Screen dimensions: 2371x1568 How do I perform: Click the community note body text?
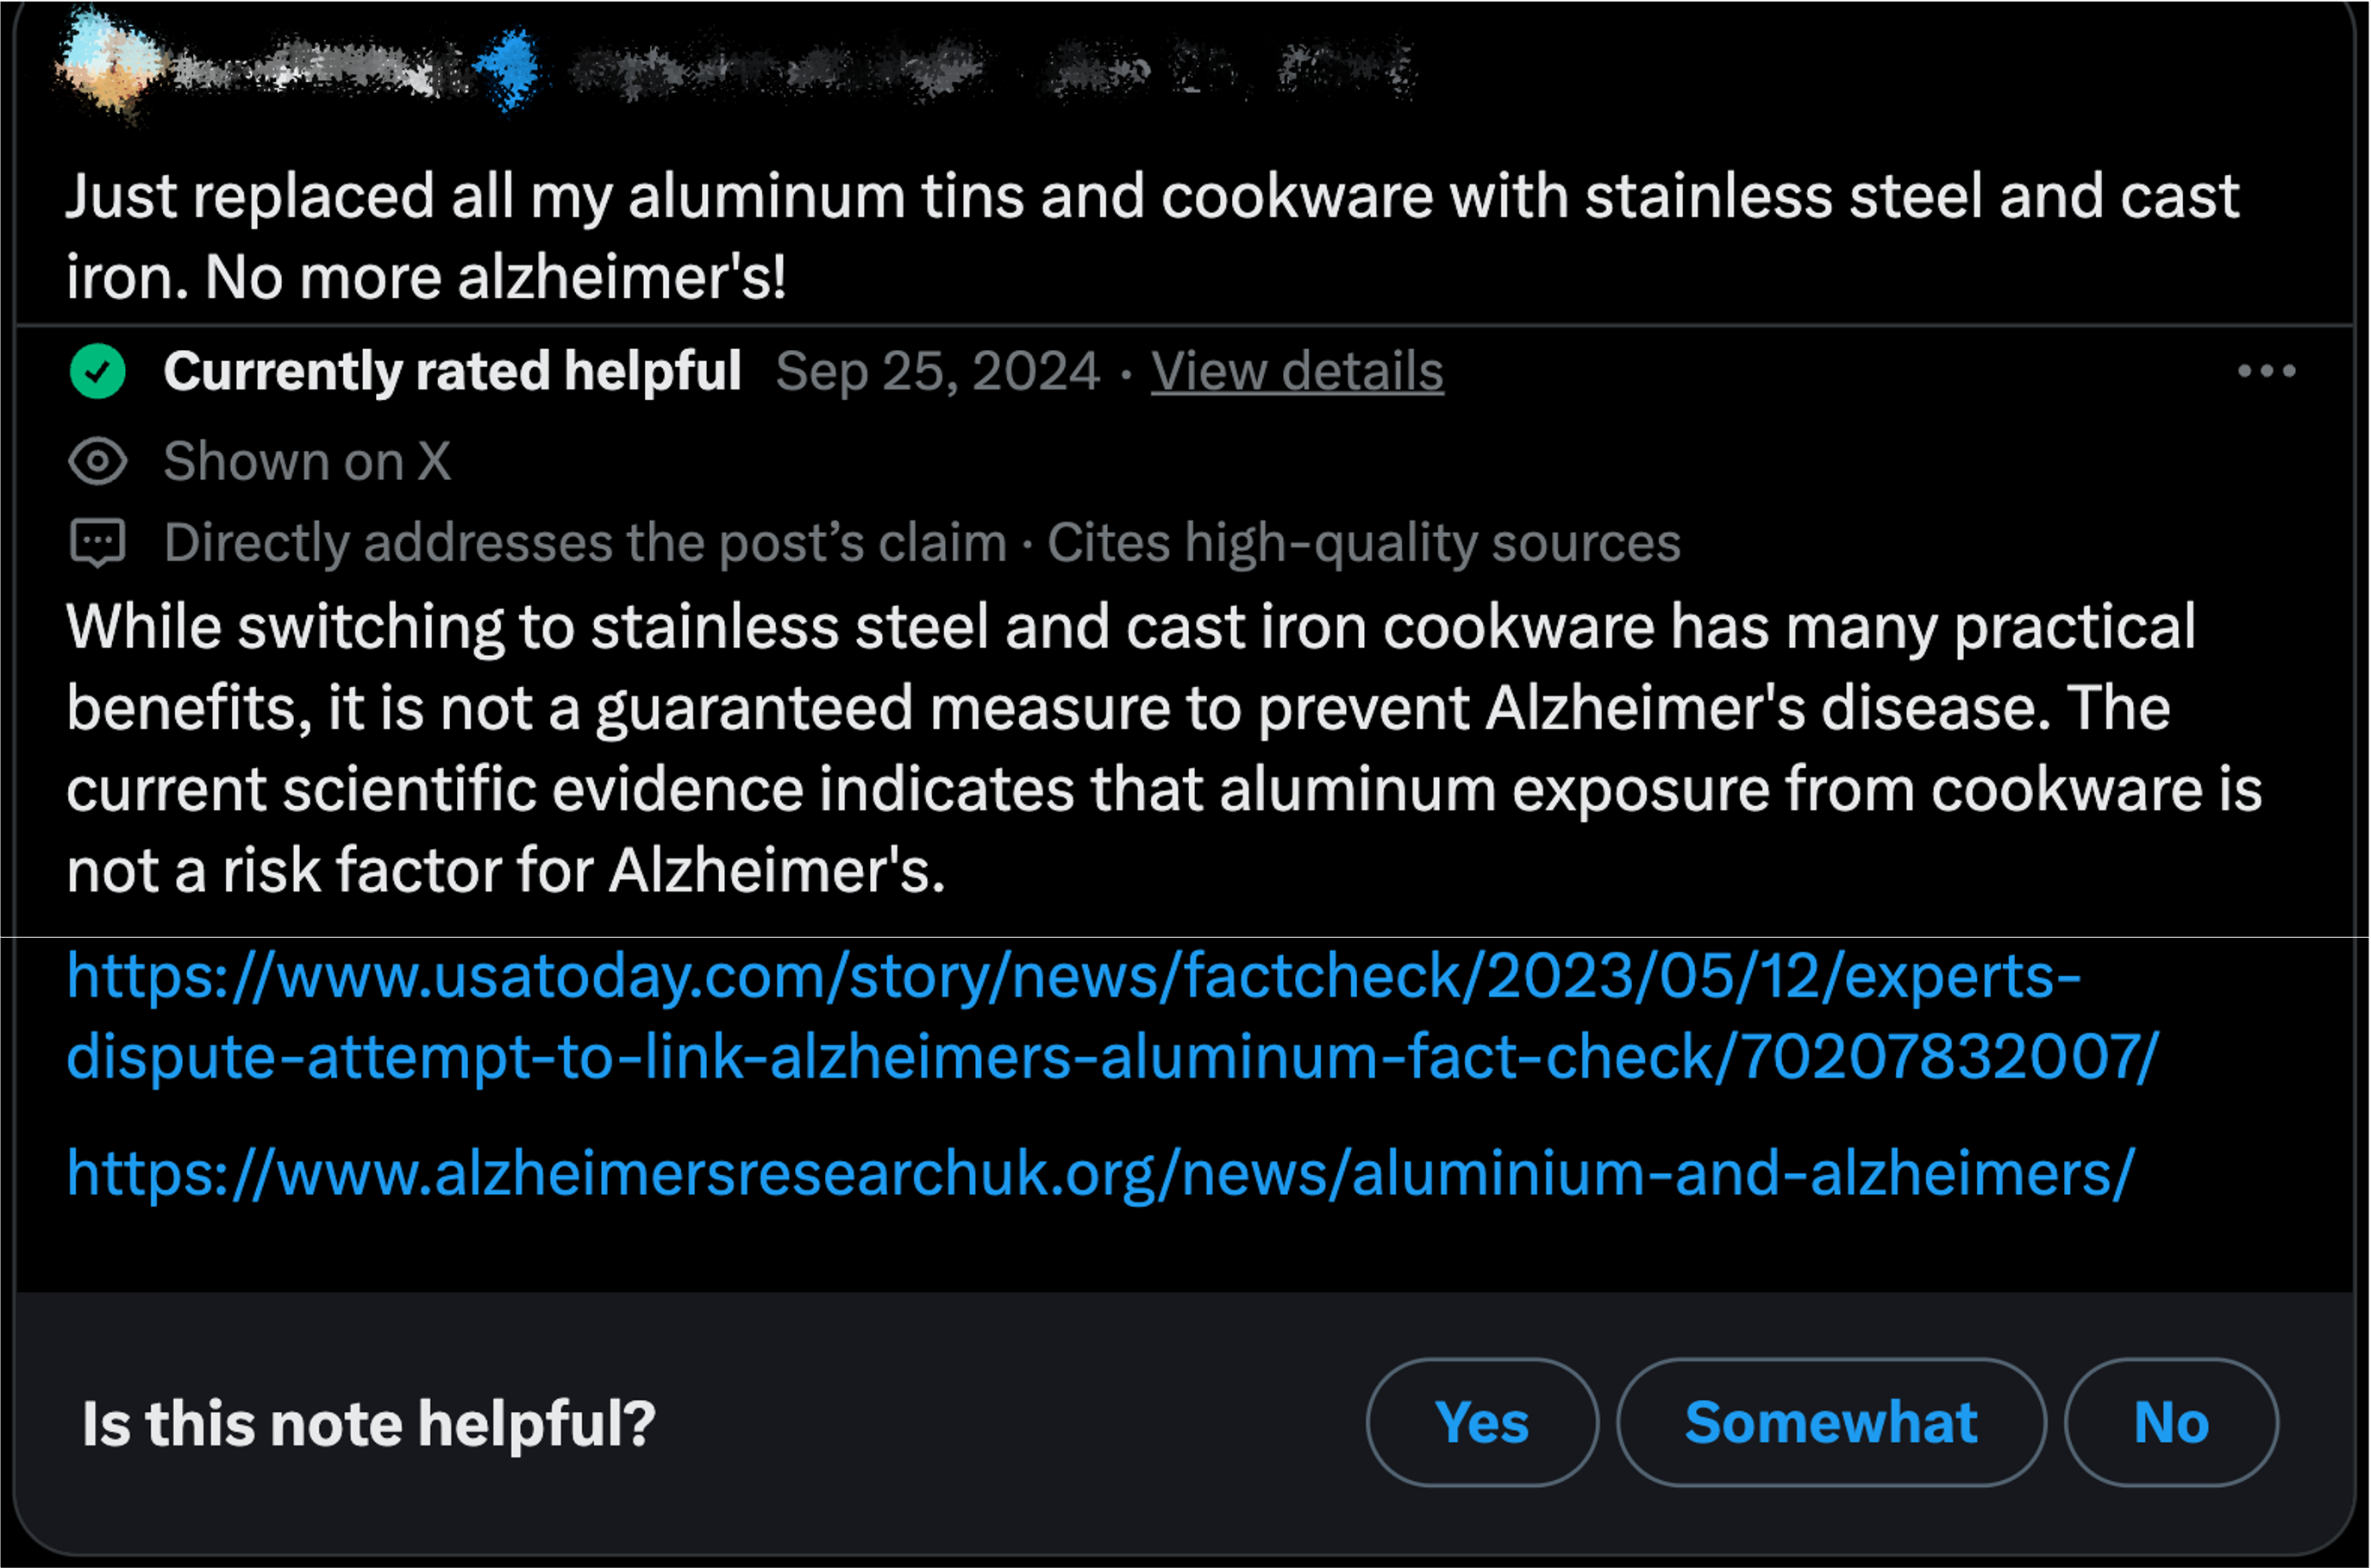coord(1160,748)
